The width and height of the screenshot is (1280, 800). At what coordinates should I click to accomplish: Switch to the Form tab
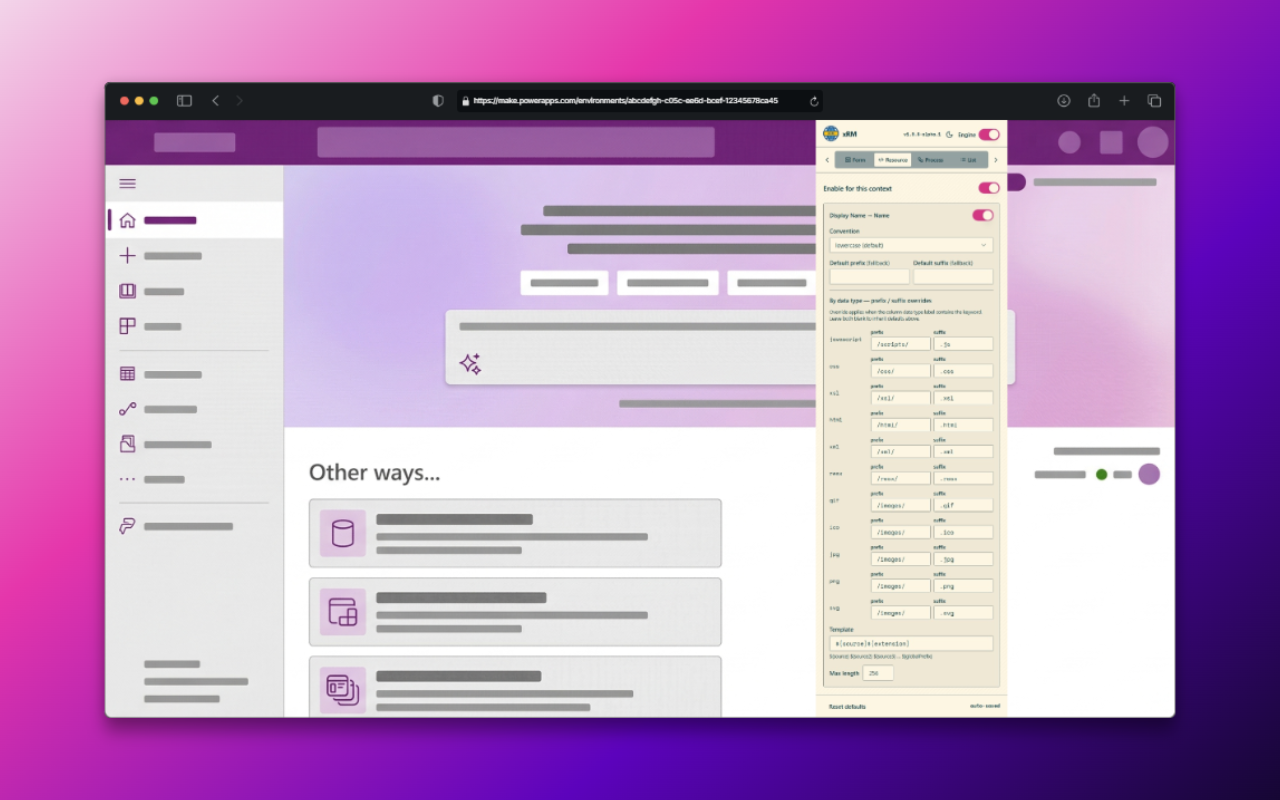pyautogui.click(x=855, y=160)
